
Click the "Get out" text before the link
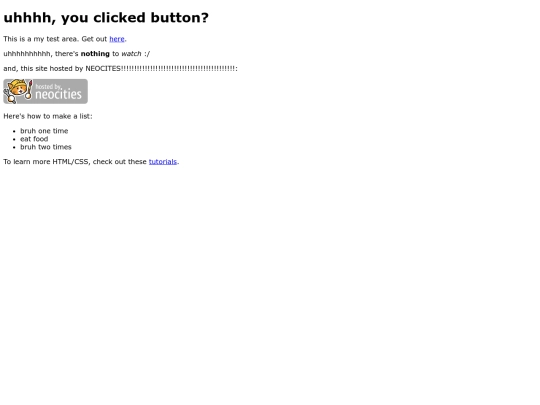94,39
